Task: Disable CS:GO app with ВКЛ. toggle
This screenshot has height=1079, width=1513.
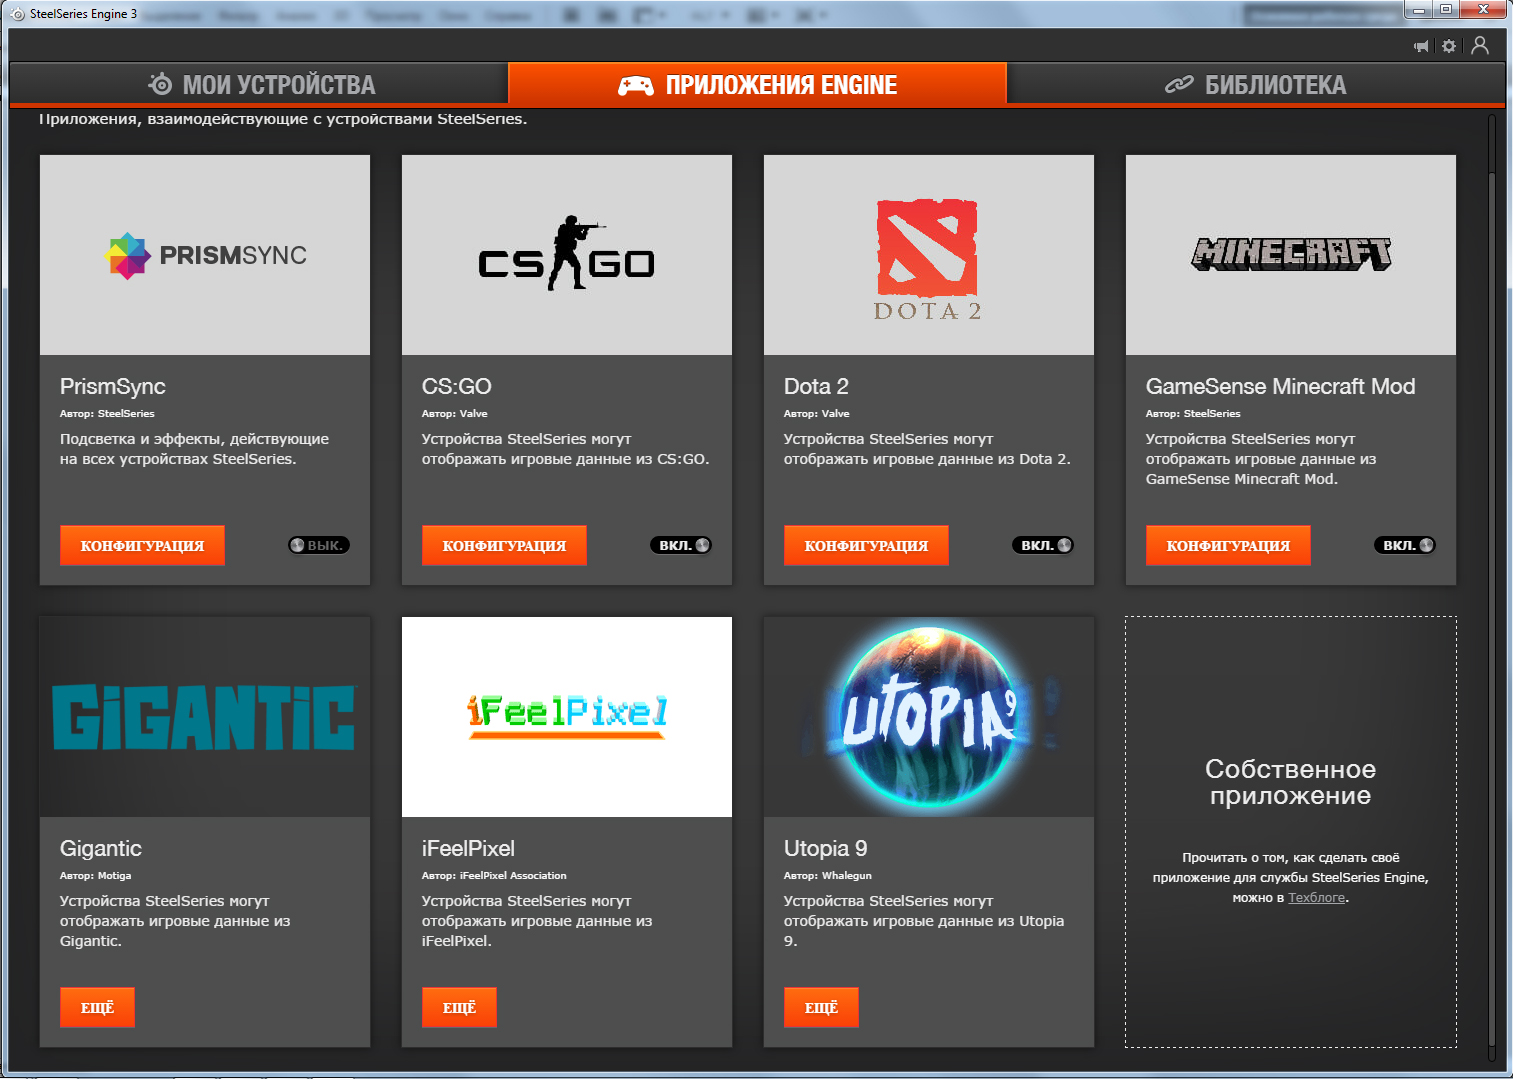Action: 681,545
